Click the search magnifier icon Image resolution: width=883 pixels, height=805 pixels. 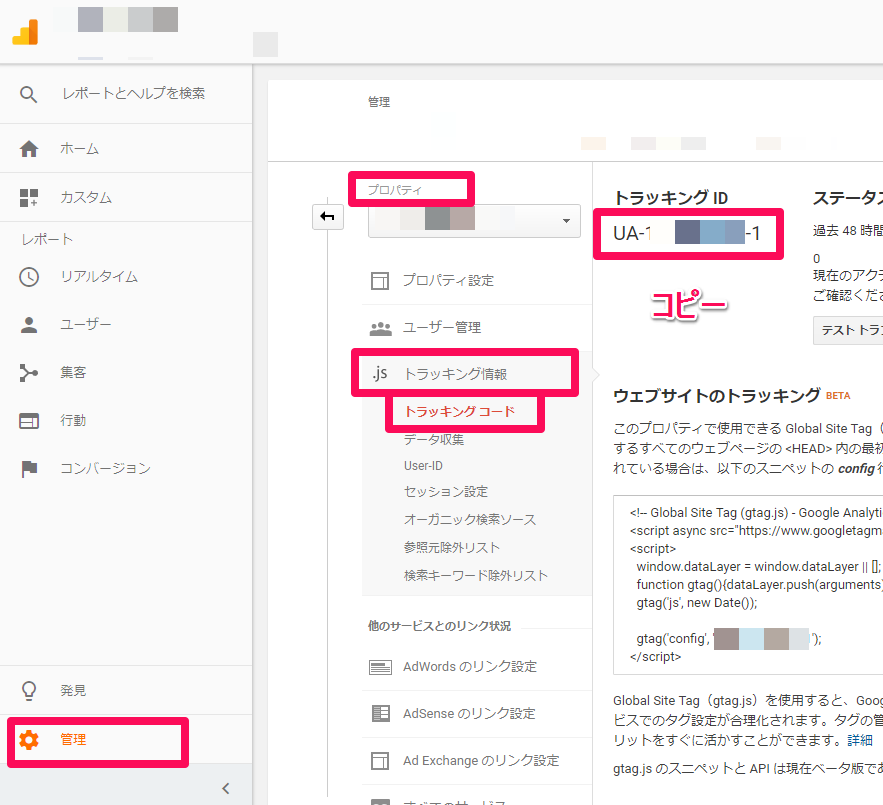(28, 94)
